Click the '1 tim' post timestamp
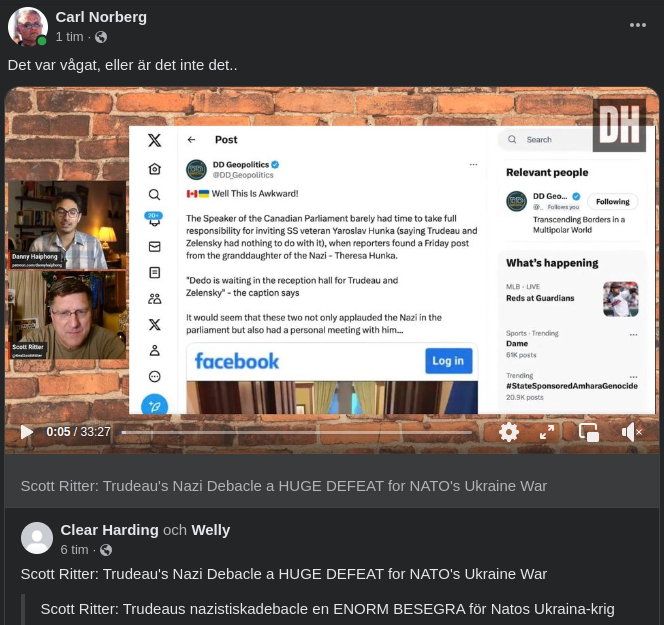Screen dimensions: 664x625 coord(69,36)
